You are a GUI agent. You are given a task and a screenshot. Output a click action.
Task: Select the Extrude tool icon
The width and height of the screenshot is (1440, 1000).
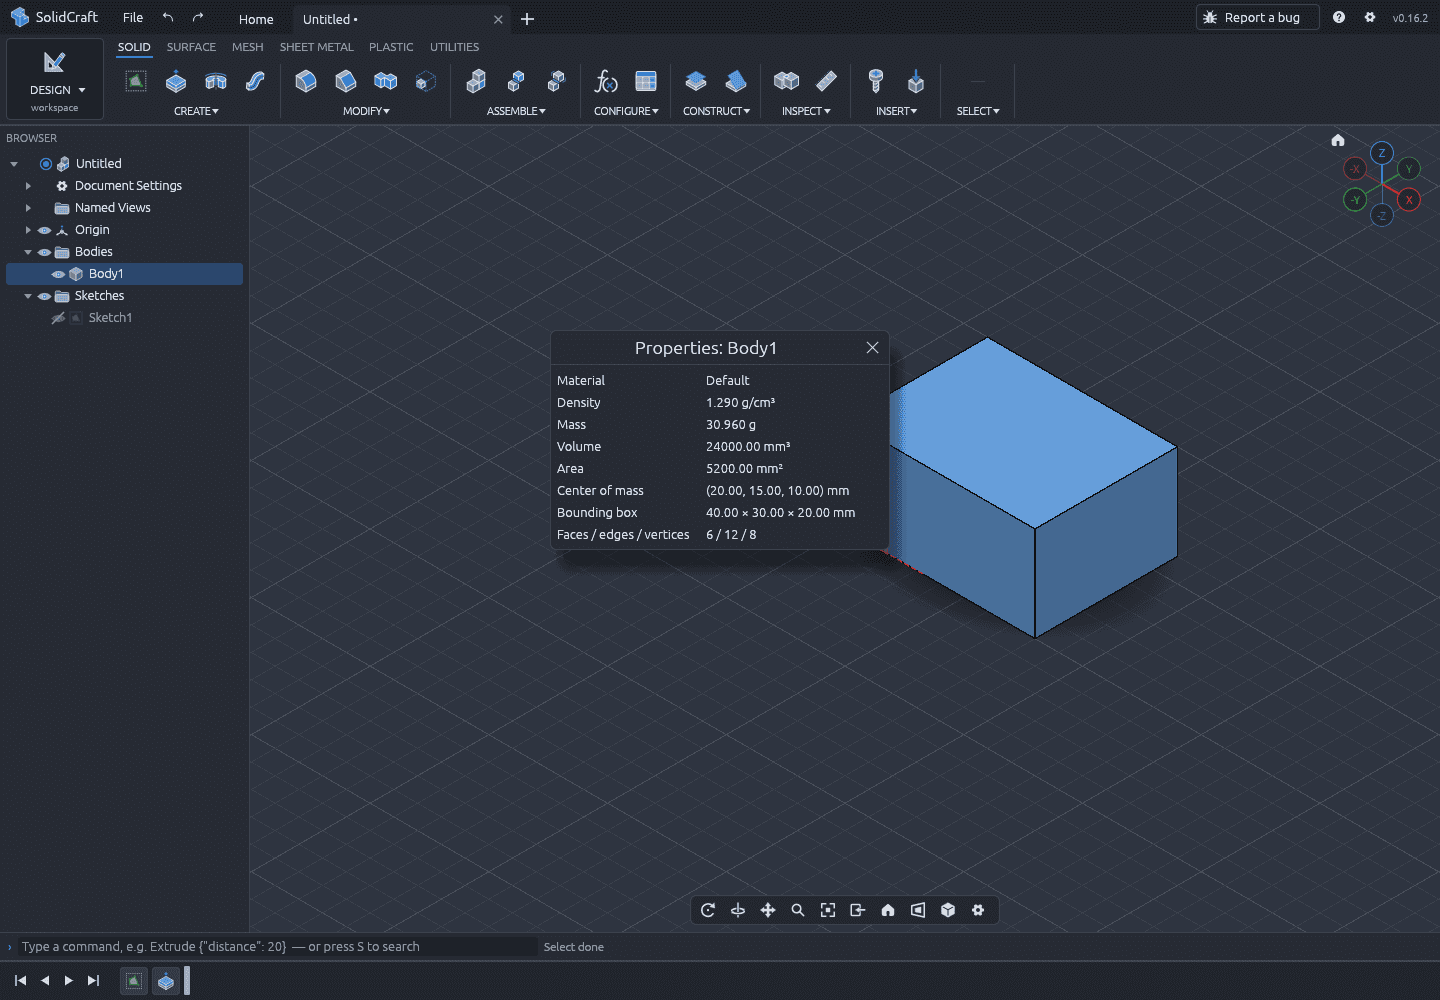[176, 81]
